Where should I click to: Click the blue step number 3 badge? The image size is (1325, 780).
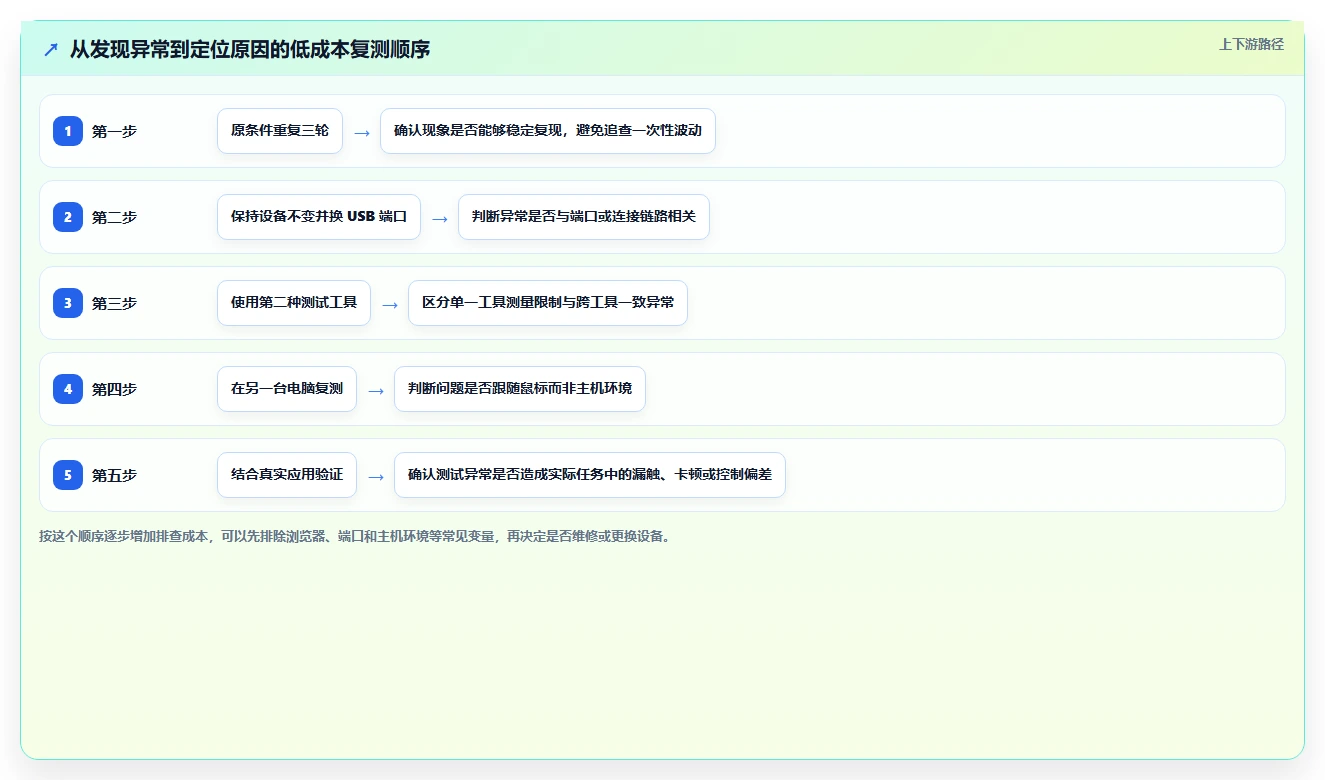pyautogui.click(x=68, y=303)
